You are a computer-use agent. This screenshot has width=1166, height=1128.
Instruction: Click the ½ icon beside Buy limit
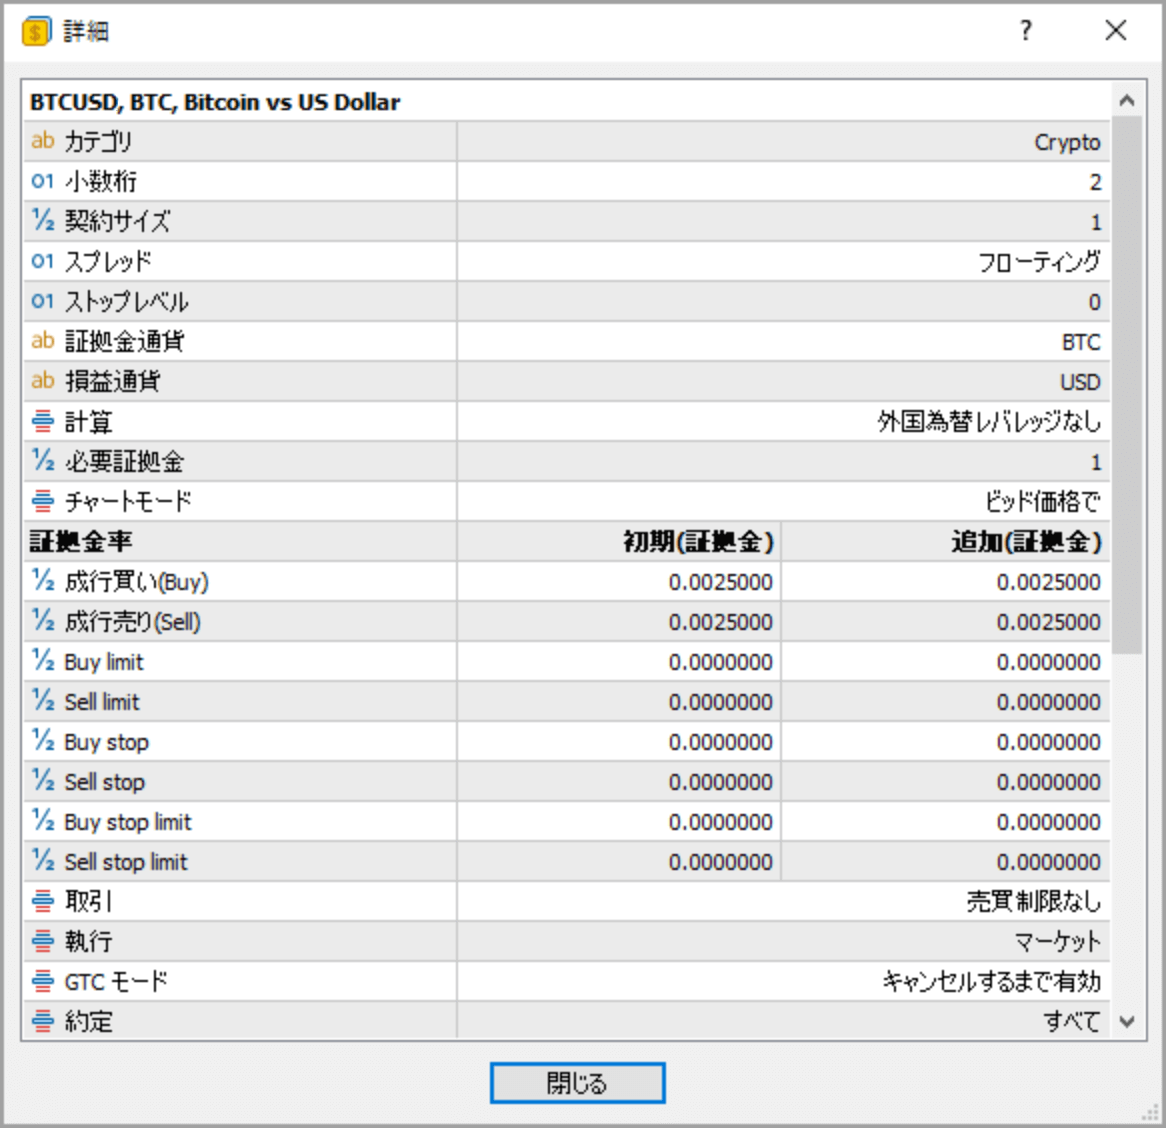tap(42, 660)
